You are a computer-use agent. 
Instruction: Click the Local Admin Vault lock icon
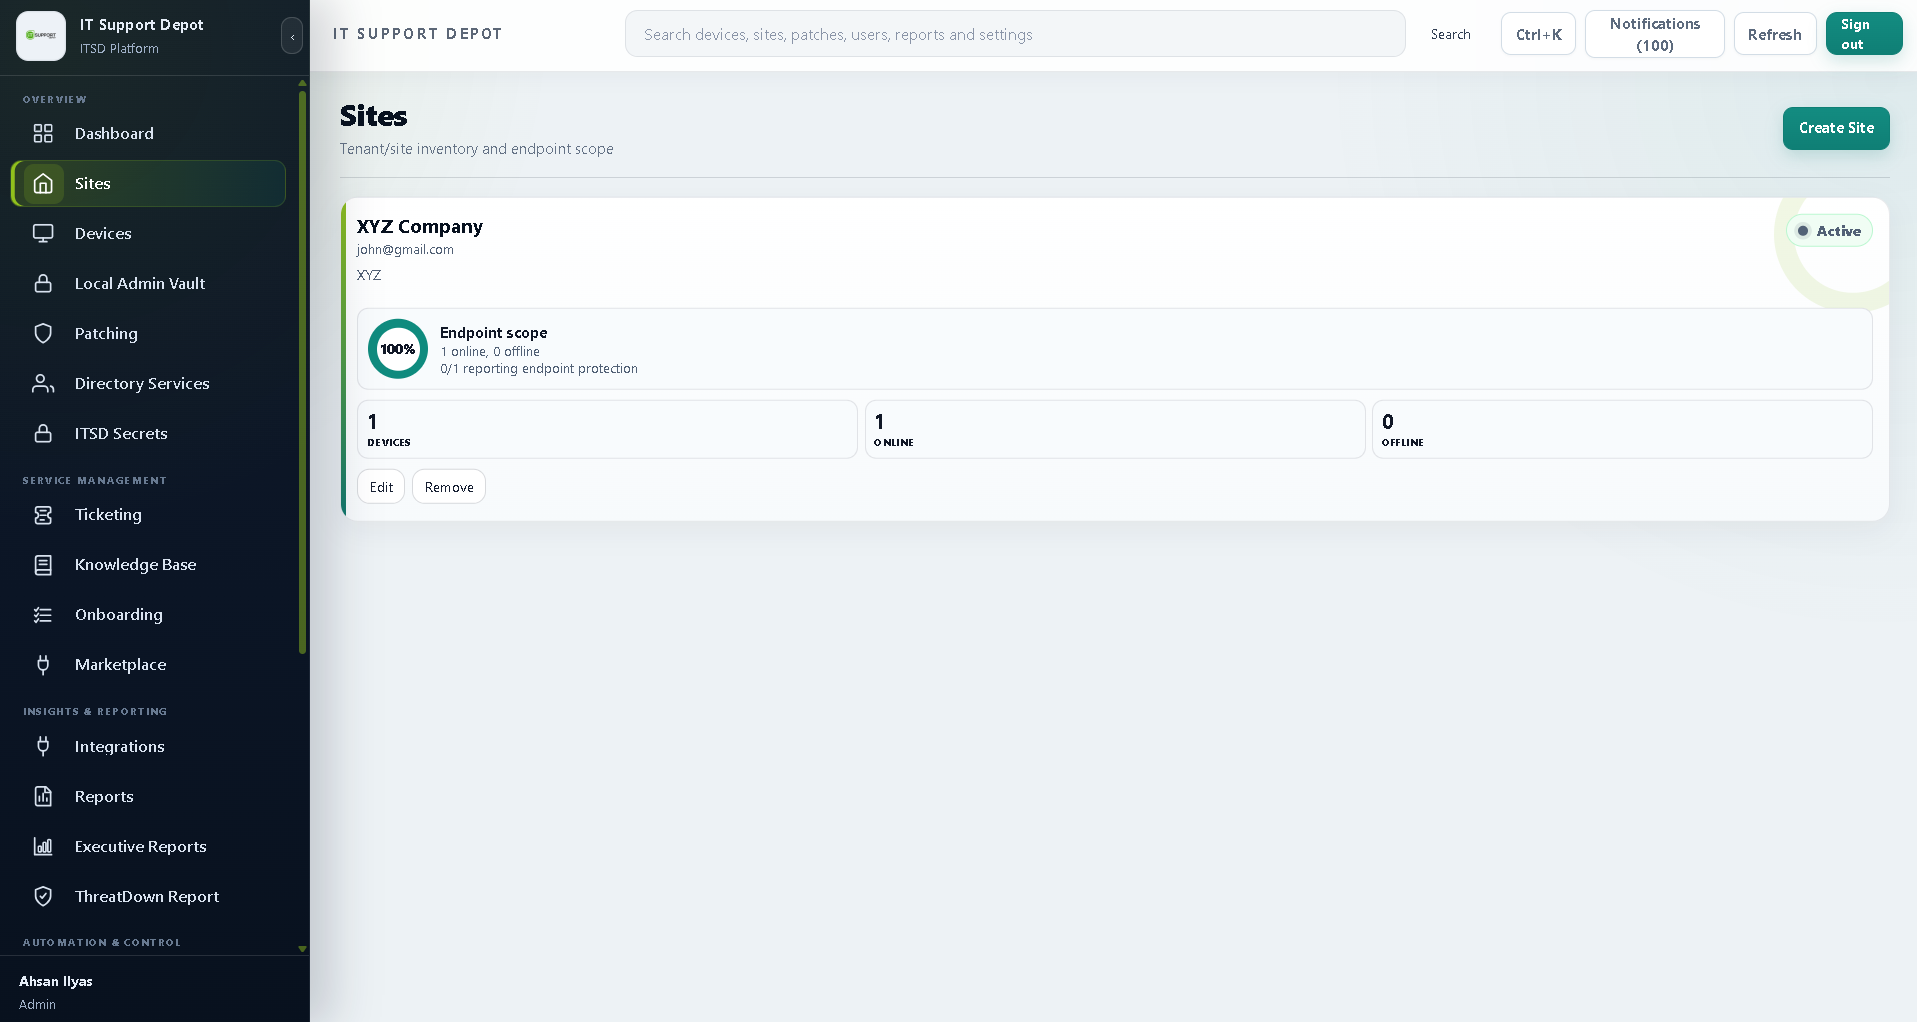pos(43,283)
